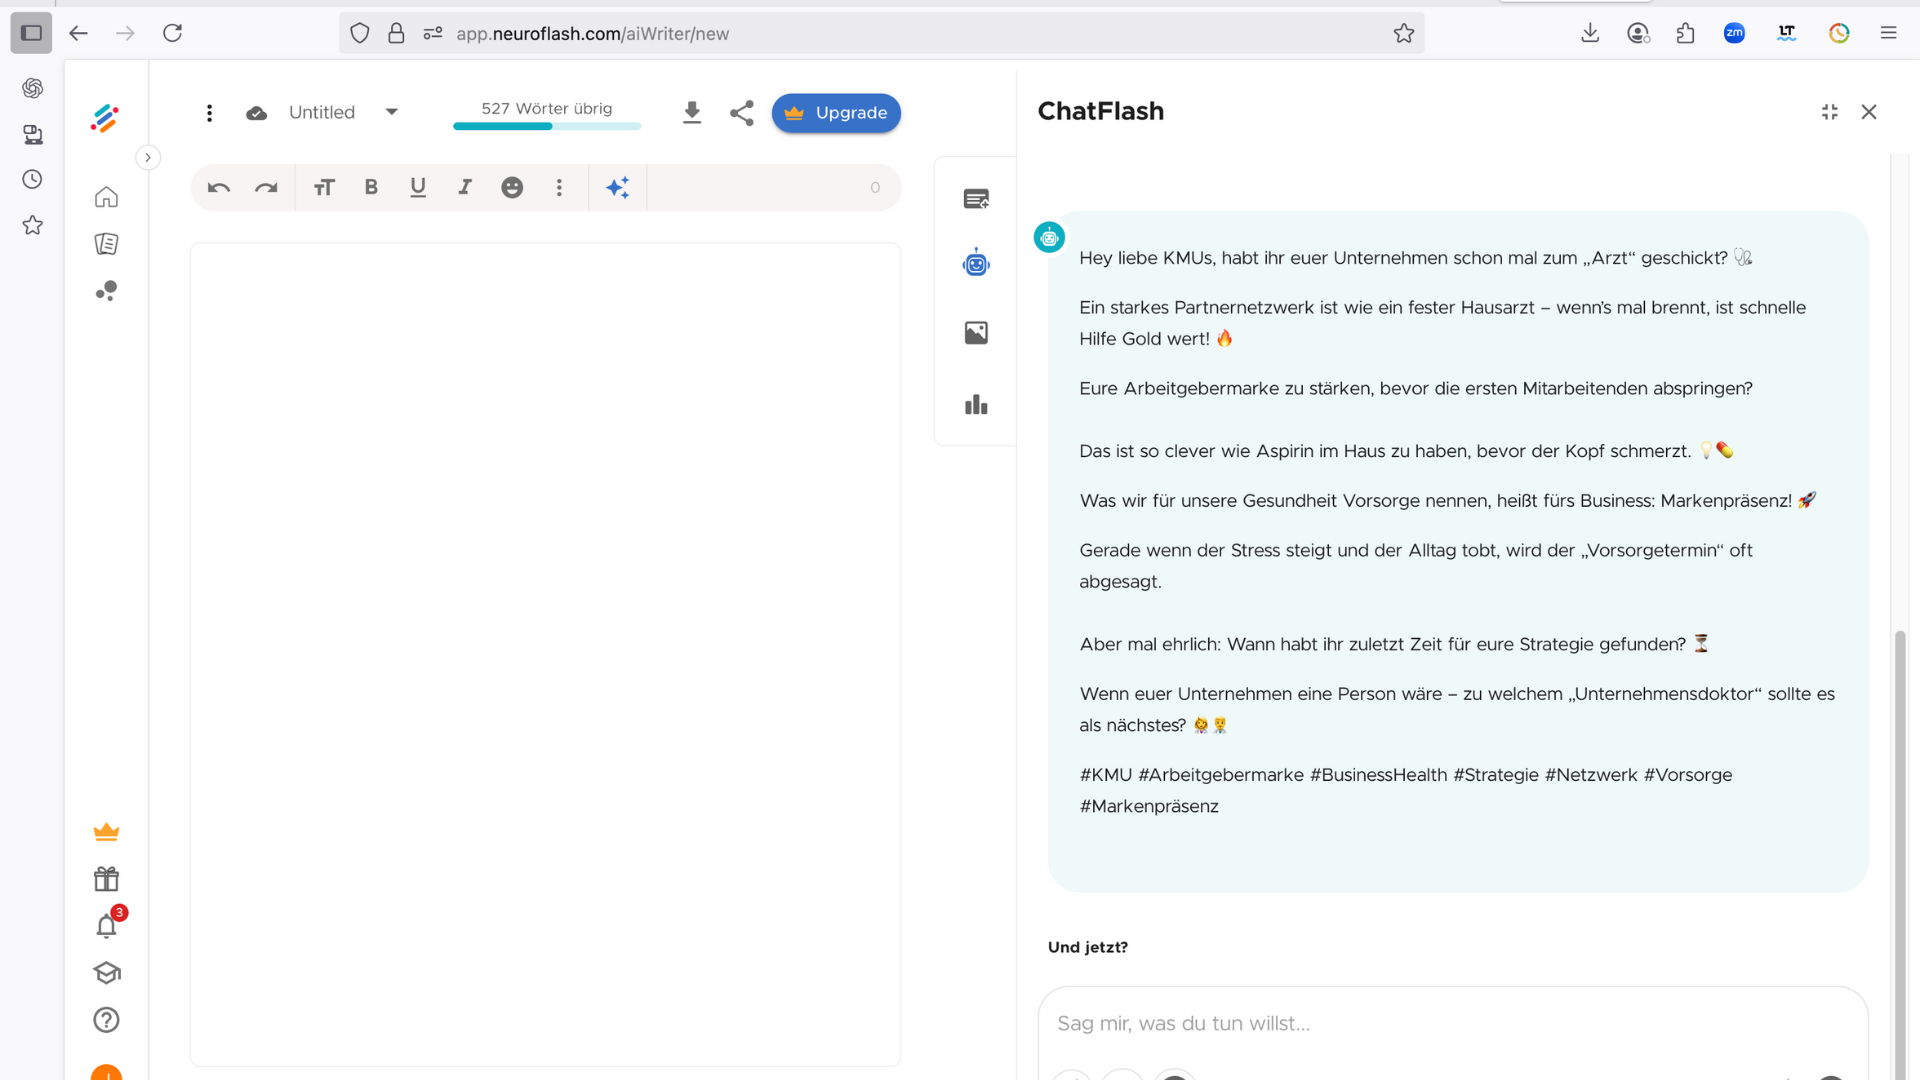1920x1080 pixels.
Task: Click the Upgrade button
Action: click(836, 113)
